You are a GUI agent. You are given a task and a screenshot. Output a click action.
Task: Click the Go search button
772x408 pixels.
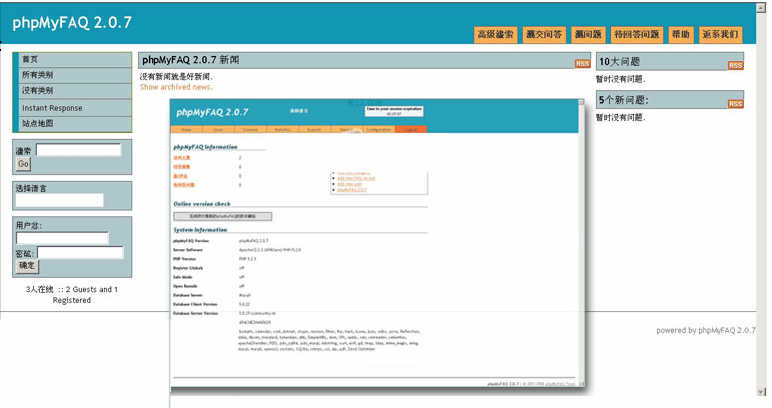[x=23, y=164]
